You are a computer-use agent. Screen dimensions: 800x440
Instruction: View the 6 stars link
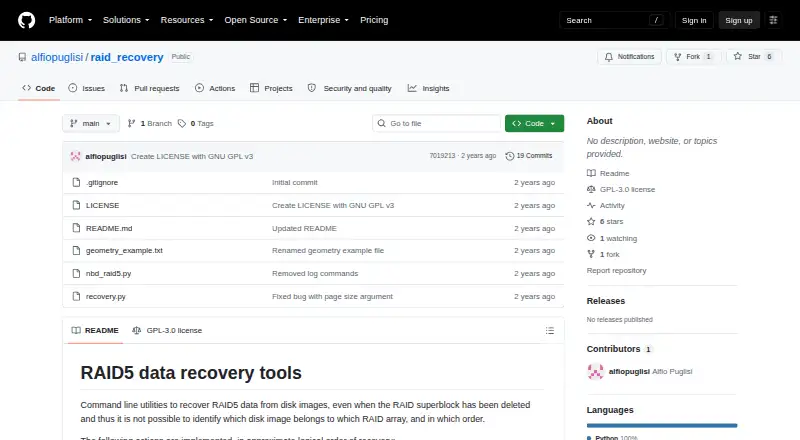coord(605,222)
